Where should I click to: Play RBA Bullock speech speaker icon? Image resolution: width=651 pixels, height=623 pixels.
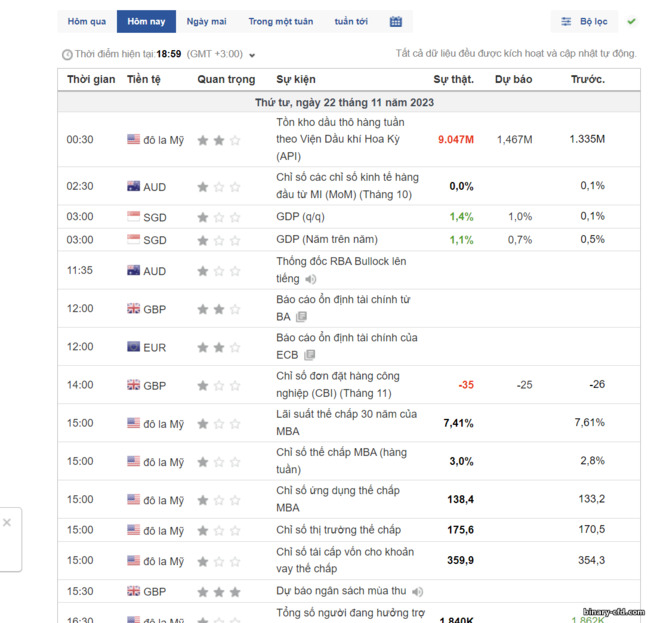point(311,279)
